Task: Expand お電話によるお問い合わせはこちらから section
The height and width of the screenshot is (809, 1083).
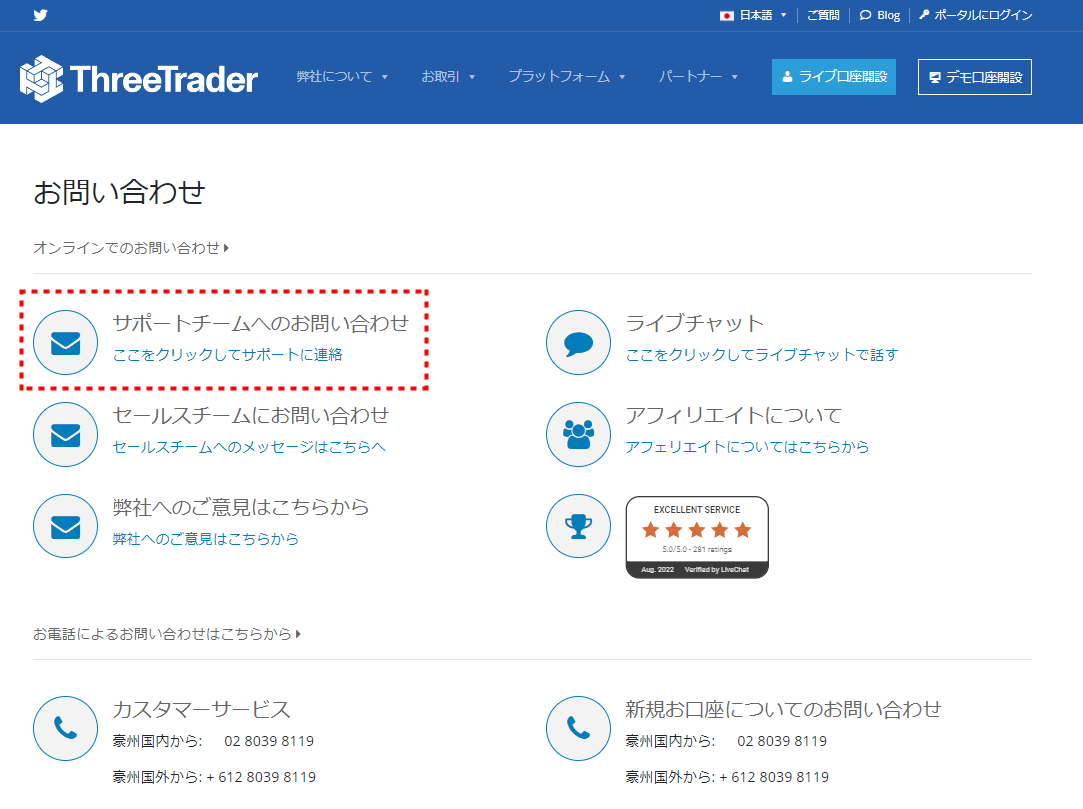Action: coord(166,634)
